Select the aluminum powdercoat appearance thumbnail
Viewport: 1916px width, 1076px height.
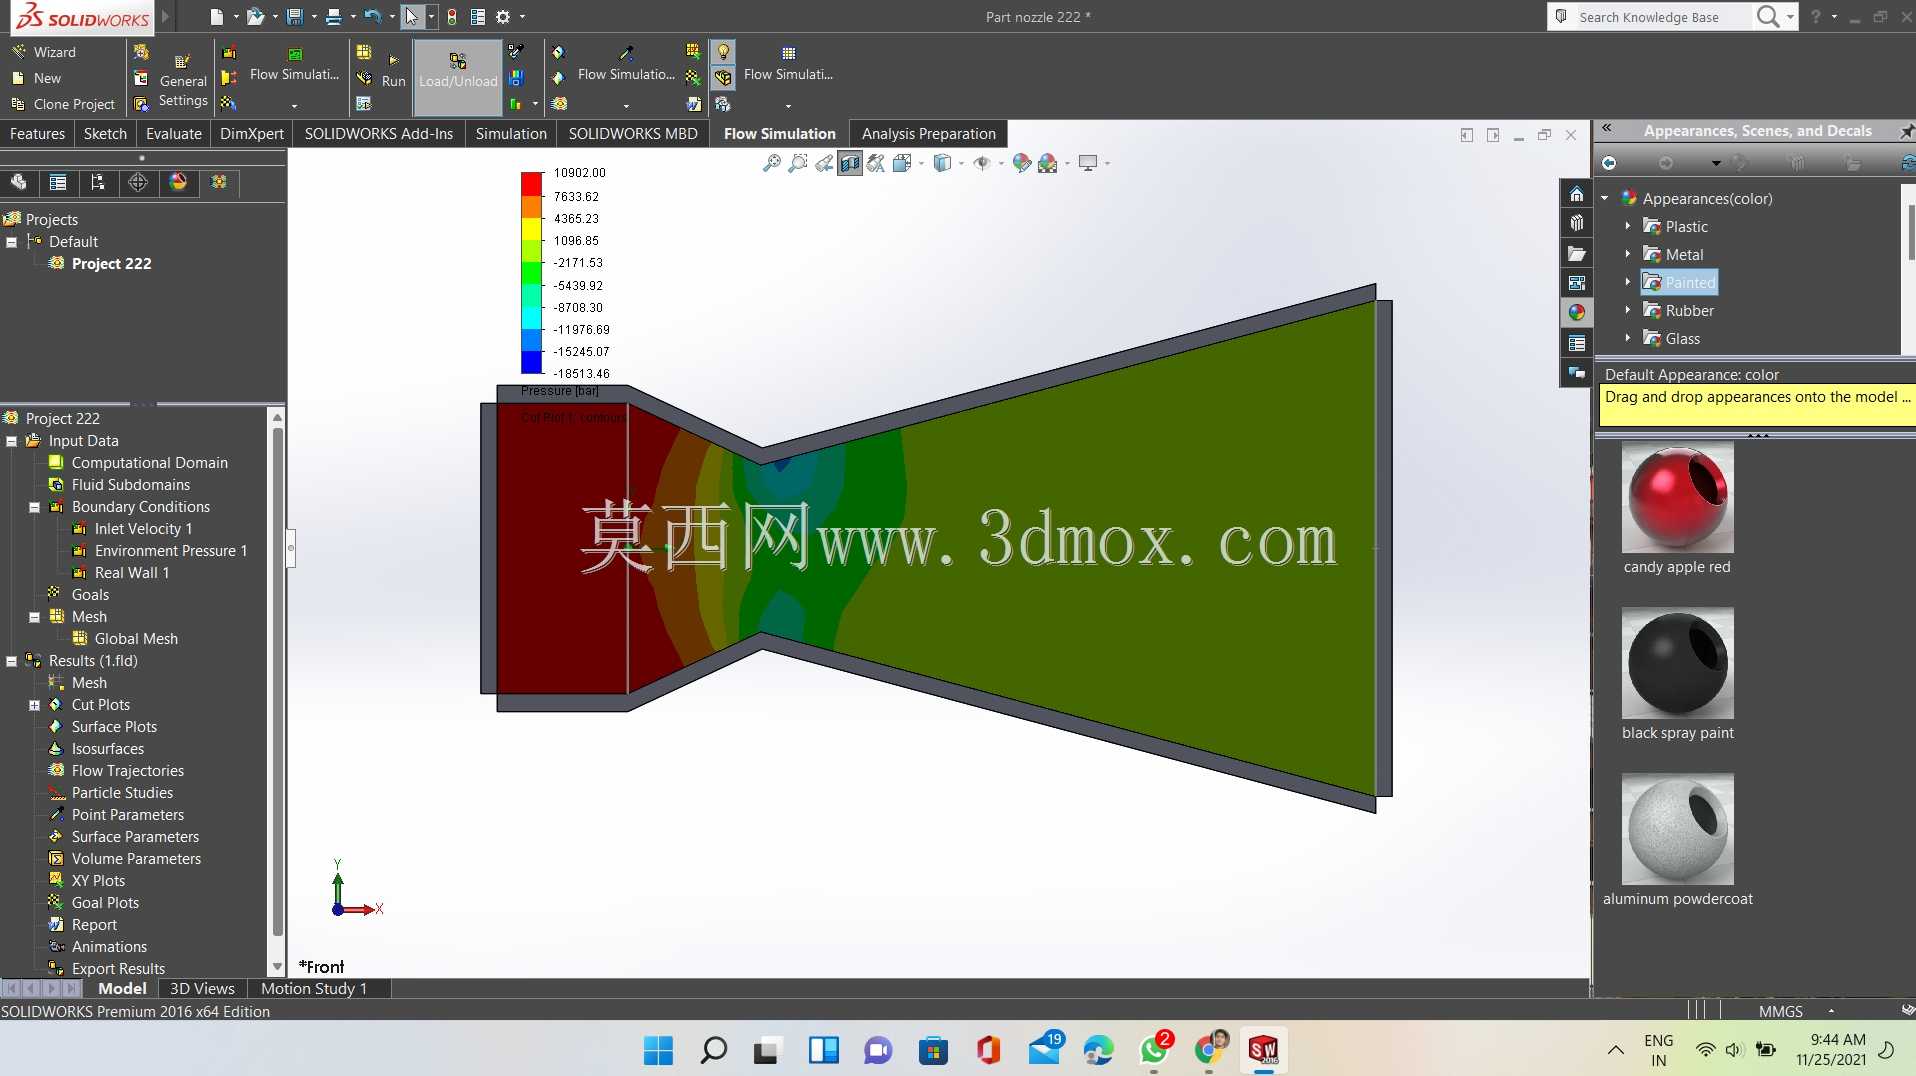[1677, 828]
